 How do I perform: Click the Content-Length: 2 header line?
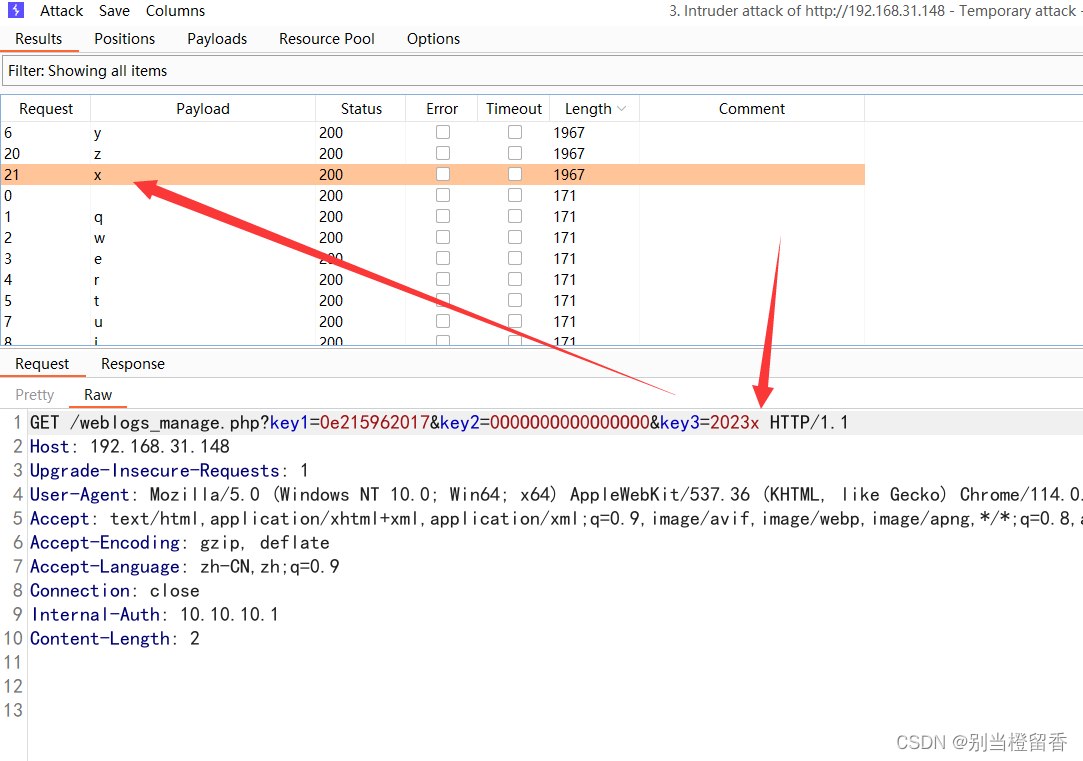115,639
